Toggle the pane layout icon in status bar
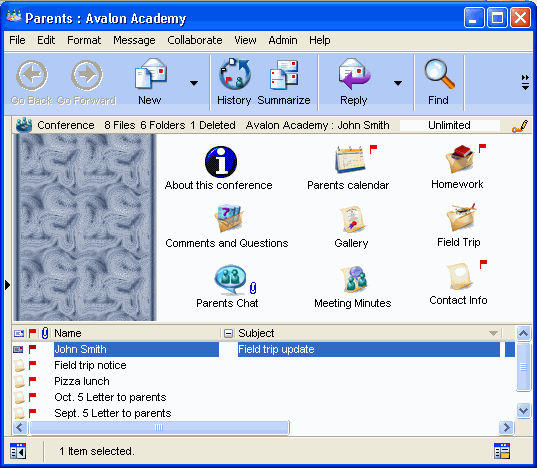Viewport: 537px width, 468px height. click(x=502, y=451)
